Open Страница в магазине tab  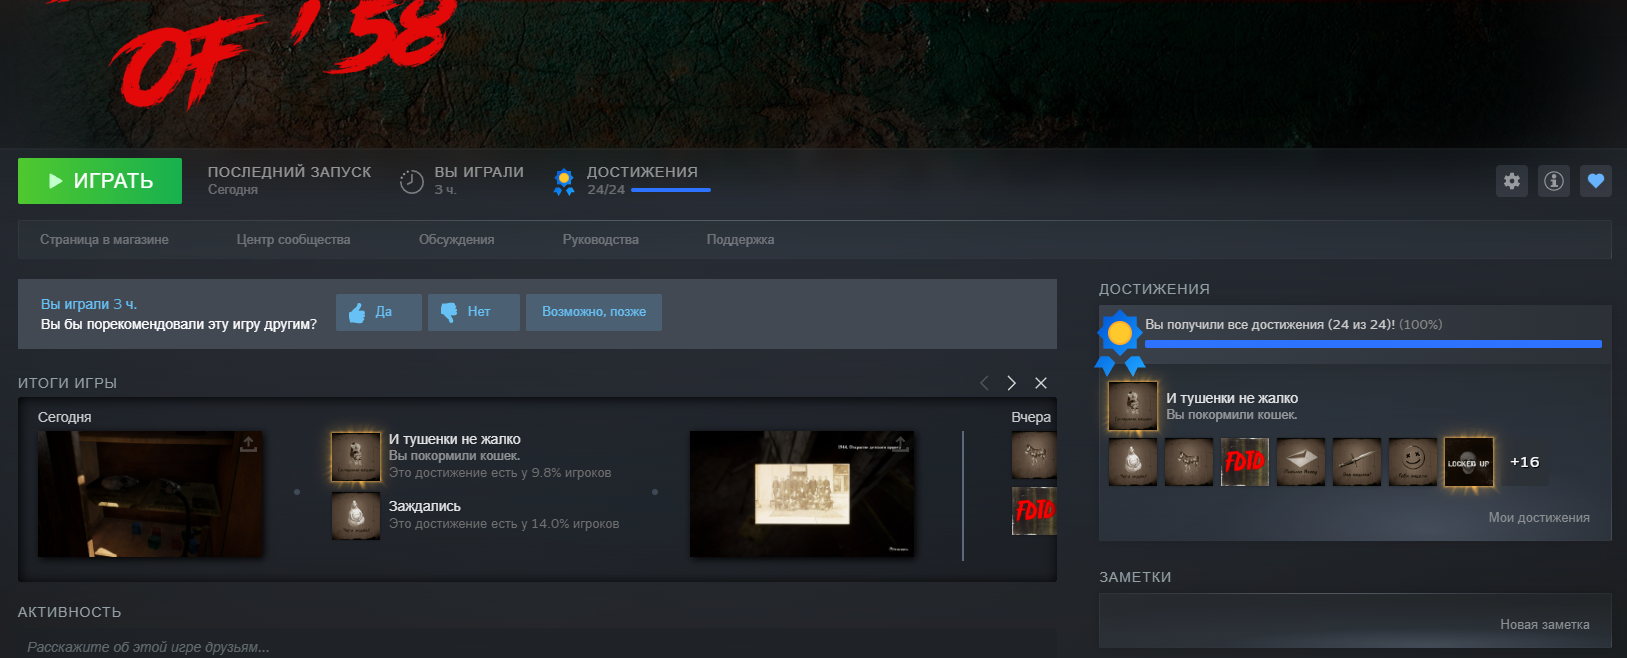pyautogui.click(x=104, y=240)
